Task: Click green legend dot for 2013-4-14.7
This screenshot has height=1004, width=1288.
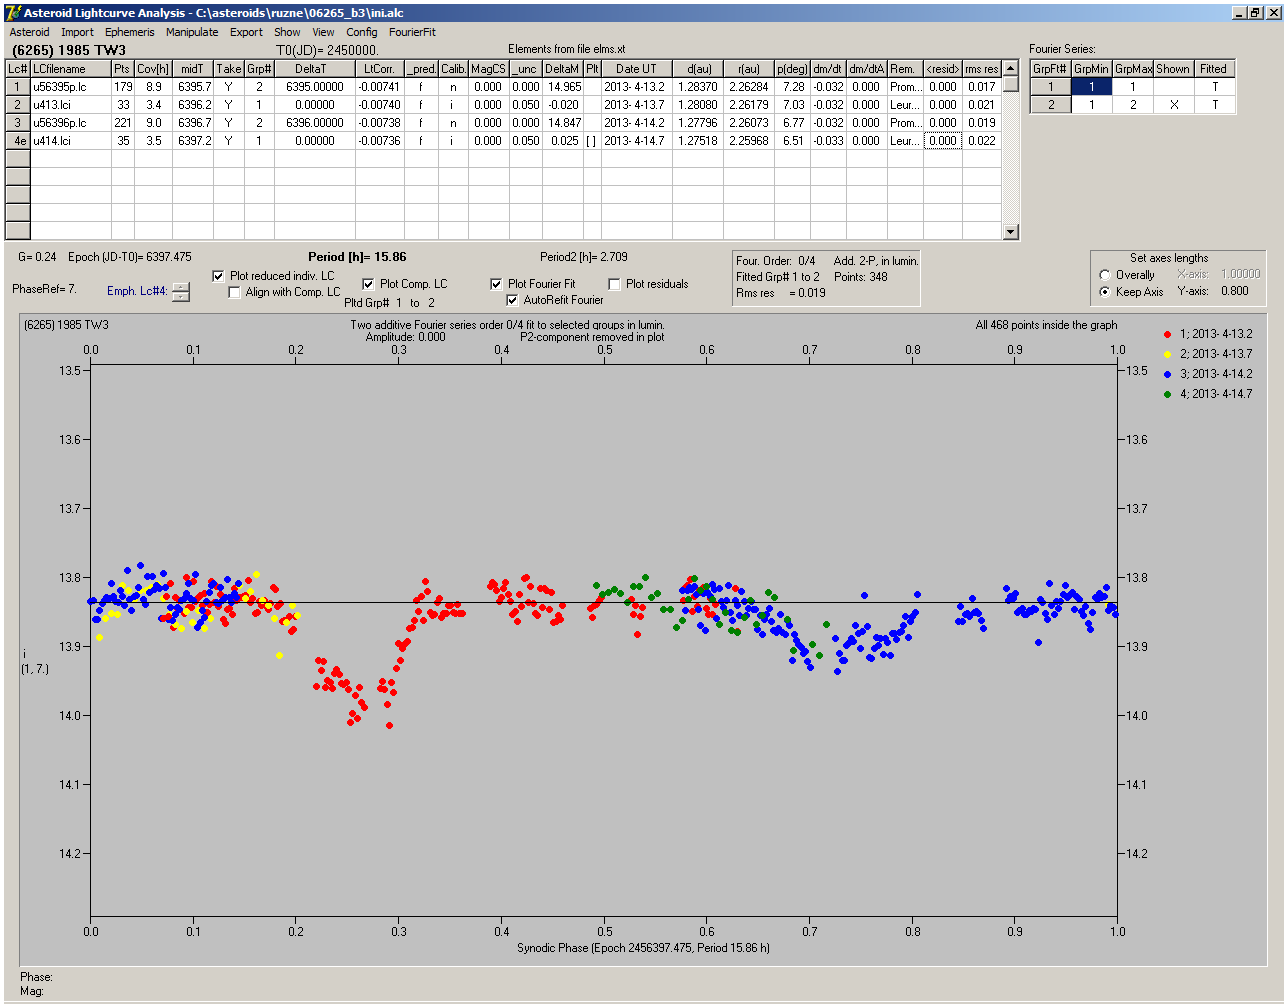Action: tap(1168, 394)
